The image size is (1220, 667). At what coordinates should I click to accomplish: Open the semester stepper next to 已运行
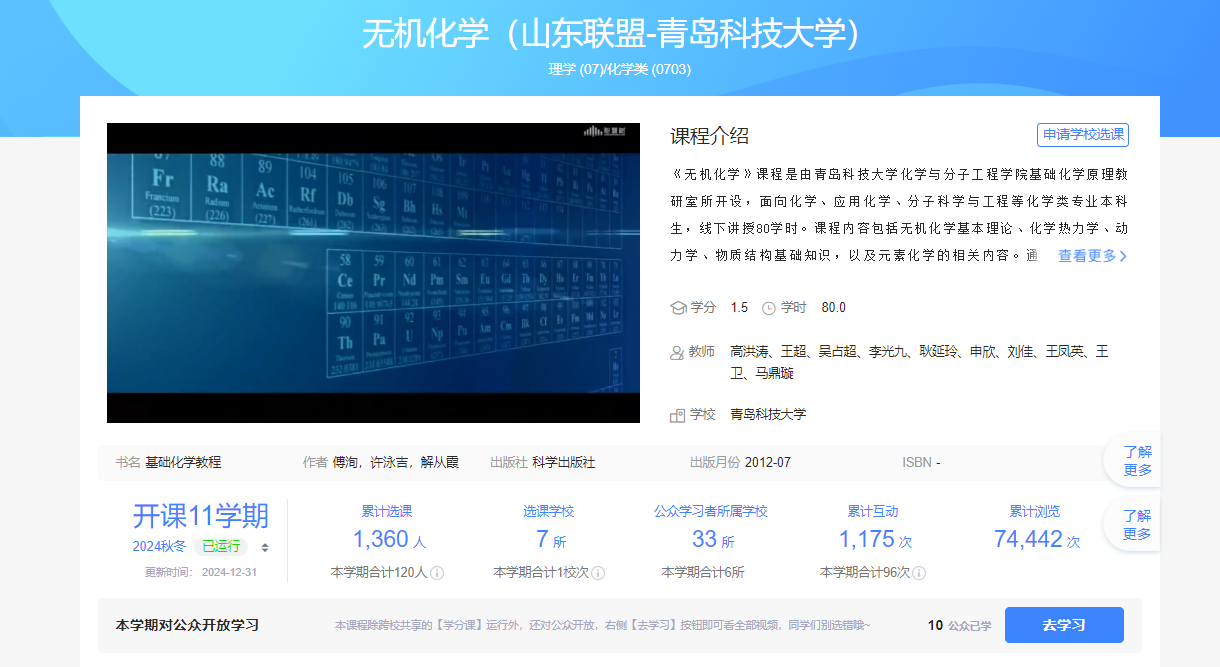tap(265, 547)
